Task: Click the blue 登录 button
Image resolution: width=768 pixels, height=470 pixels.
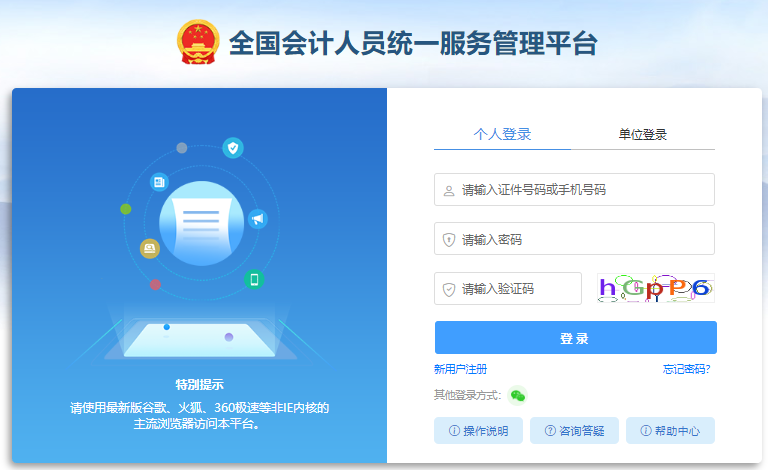Action: [x=576, y=337]
